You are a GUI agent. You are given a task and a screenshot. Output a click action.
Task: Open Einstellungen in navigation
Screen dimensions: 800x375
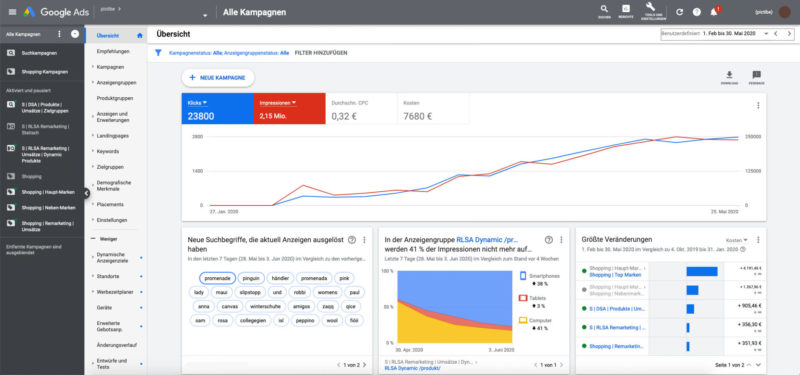pos(112,220)
